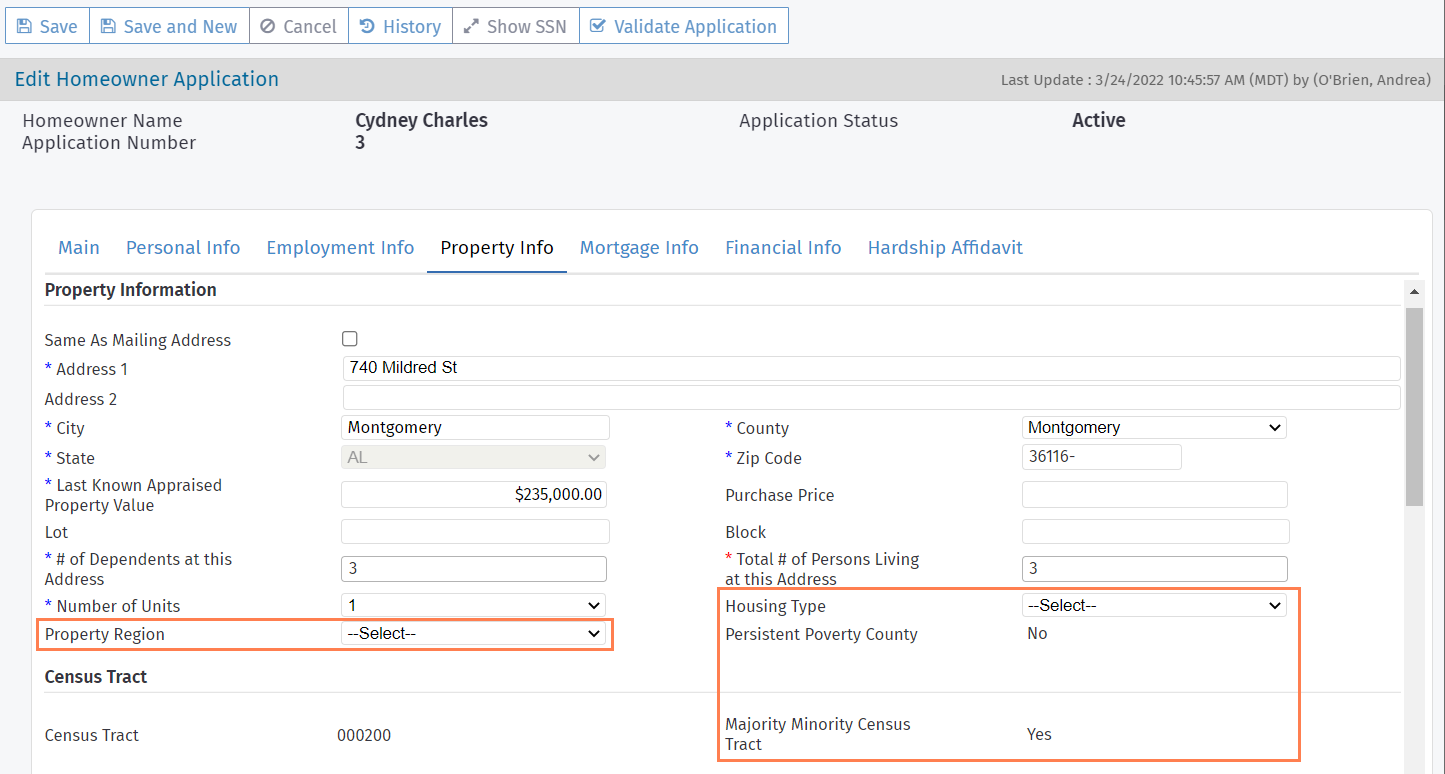This screenshot has height=774, width=1445.
Task: Go to the Hardship Affidavit tab
Action: [x=945, y=248]
